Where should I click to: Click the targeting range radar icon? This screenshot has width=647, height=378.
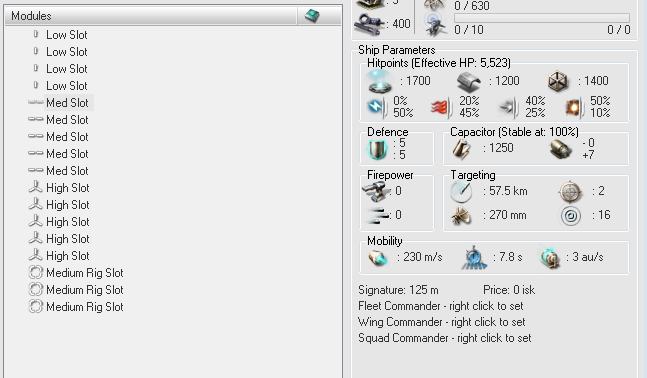click(x=461, y=191)
